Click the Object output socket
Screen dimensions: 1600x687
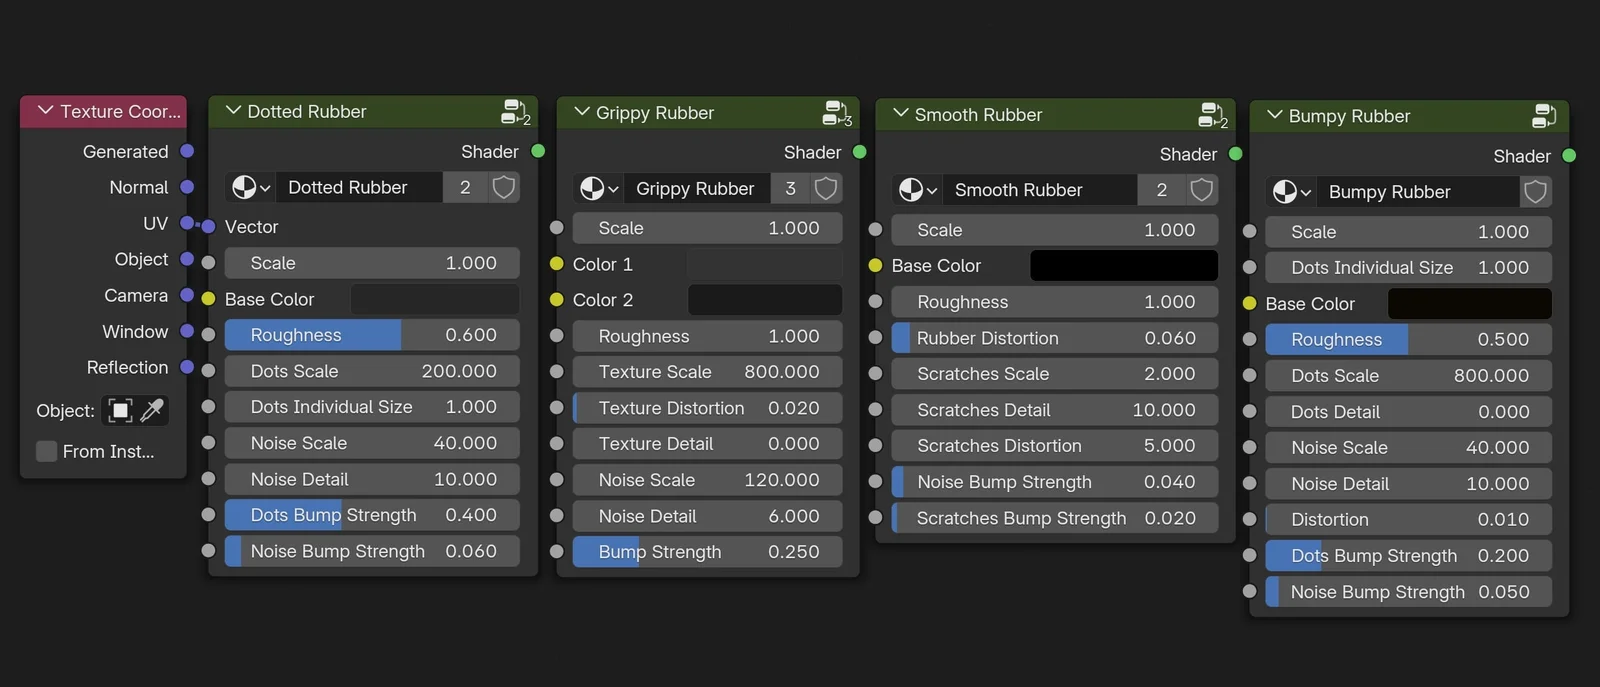point(187,259)
